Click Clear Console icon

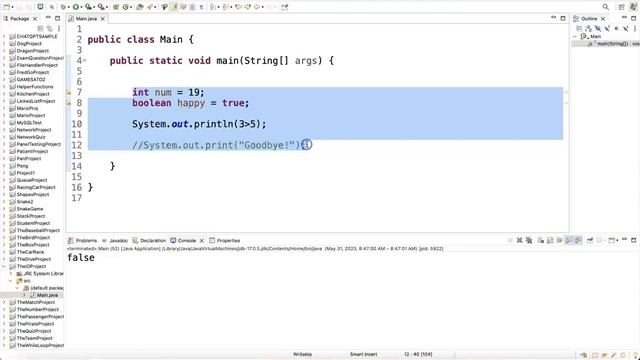(x=541, y=240)
